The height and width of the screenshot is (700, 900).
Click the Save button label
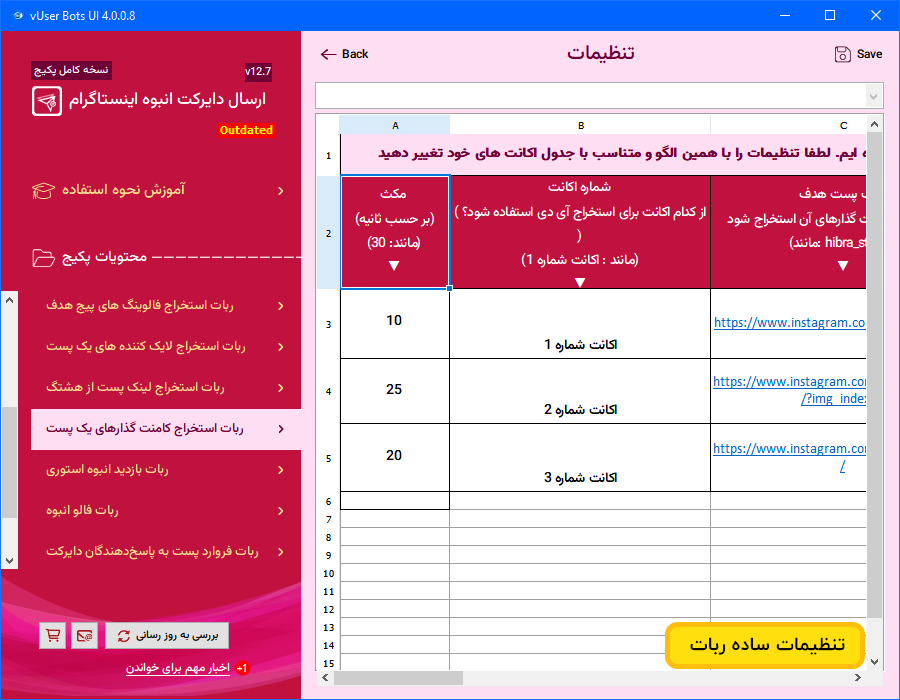tap(869, 54)
